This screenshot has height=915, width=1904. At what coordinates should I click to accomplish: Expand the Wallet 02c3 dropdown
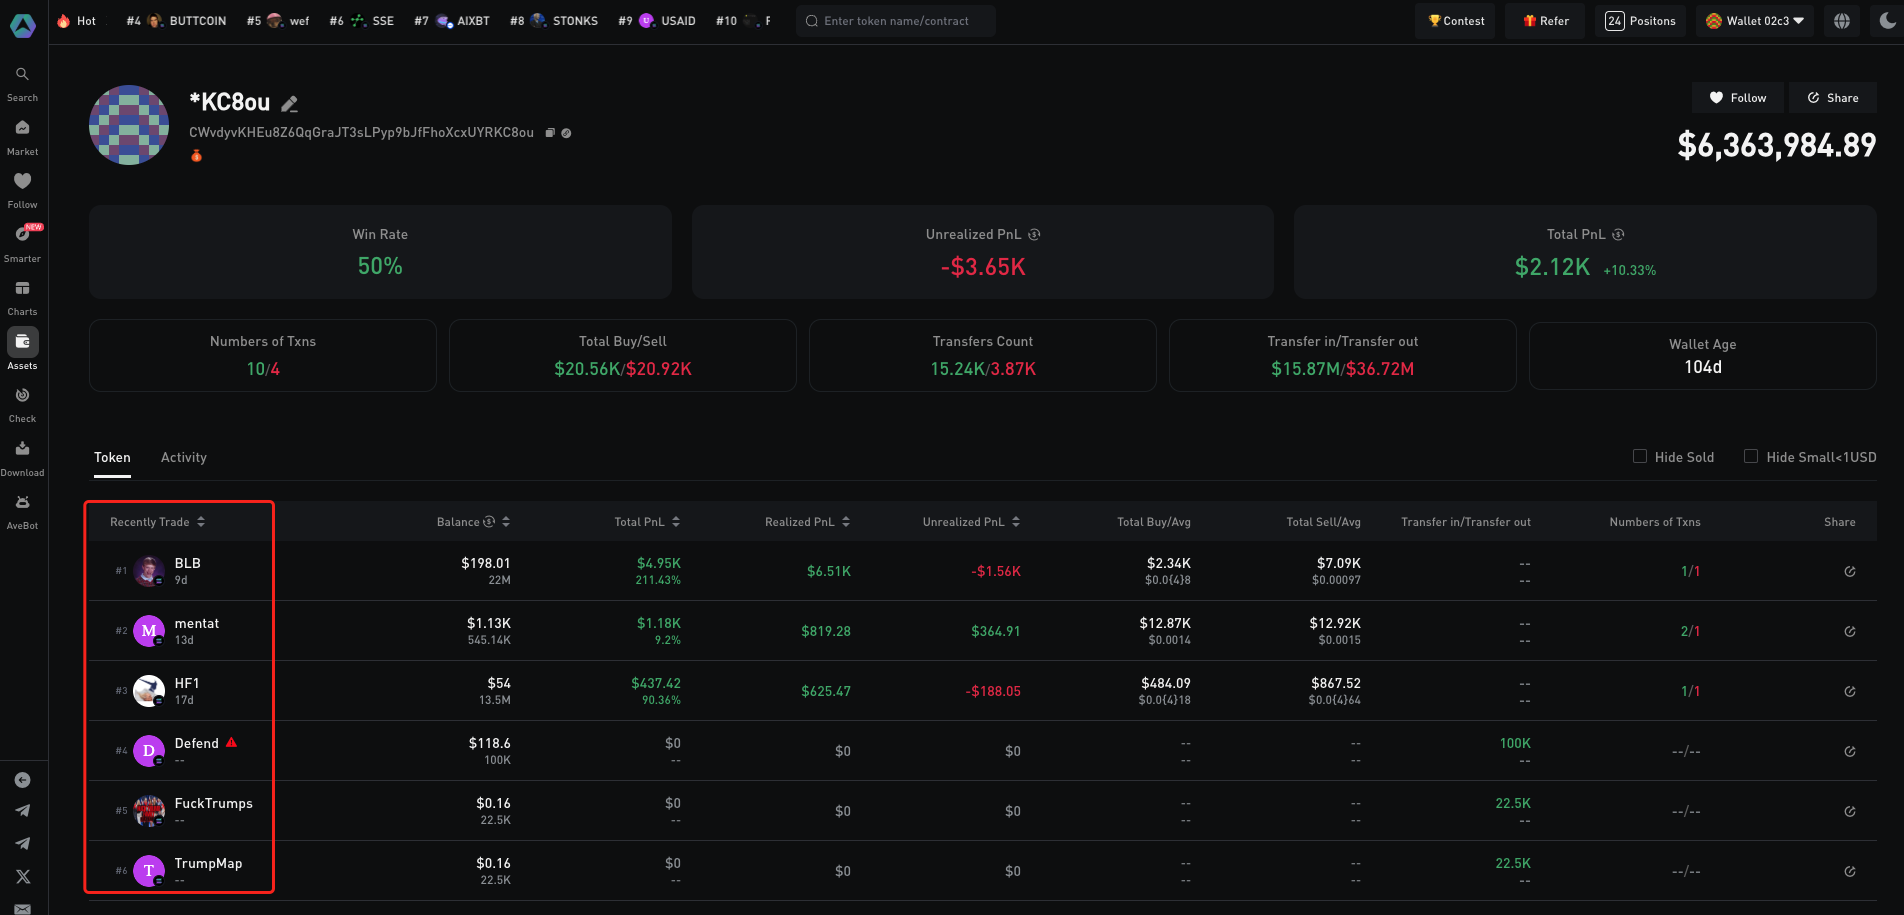[1755, 21]
